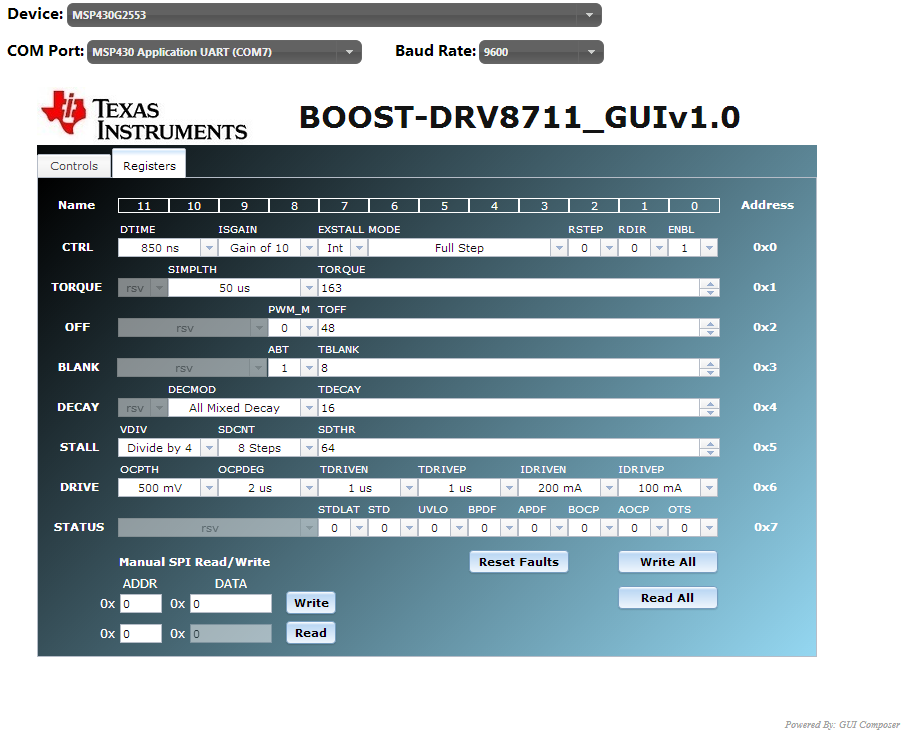The height and width of the screenshot is (733, 908).
Task: Click the bit 0 column header cell
Action: [x=694, y=206]
